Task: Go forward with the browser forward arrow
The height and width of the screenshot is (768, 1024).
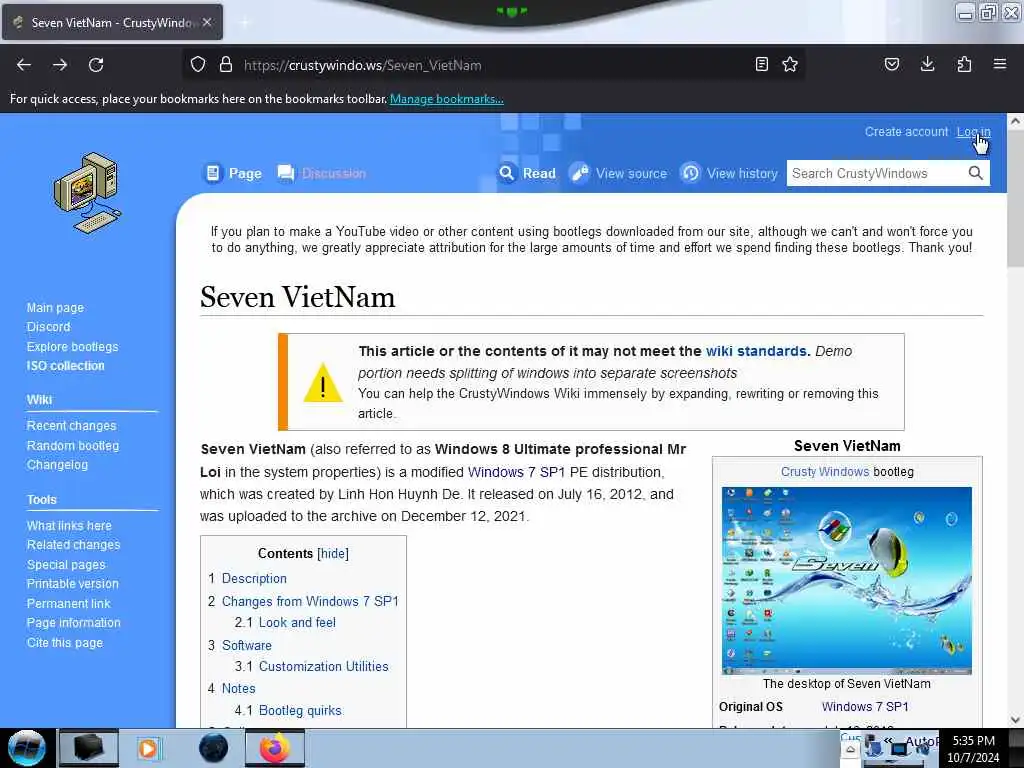Action: click(x=60, y=65)
